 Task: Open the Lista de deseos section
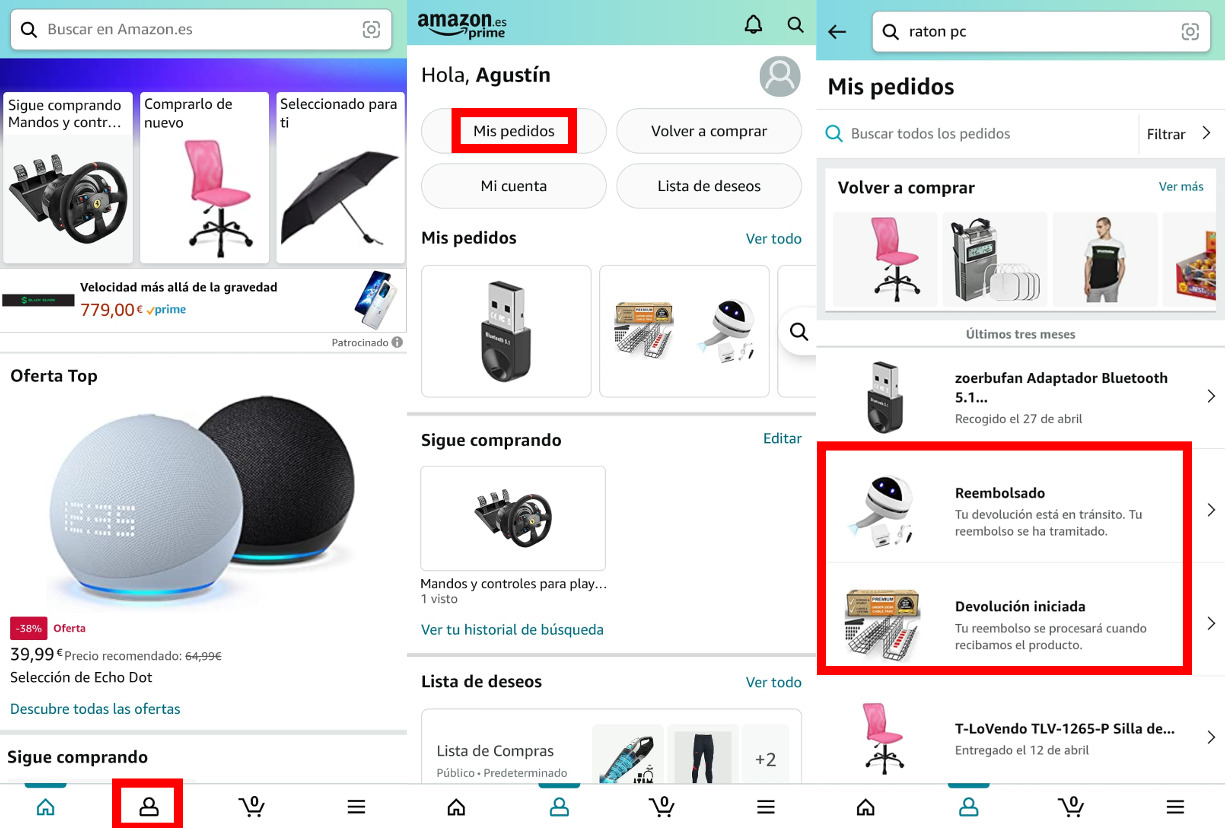coord(708,185)
